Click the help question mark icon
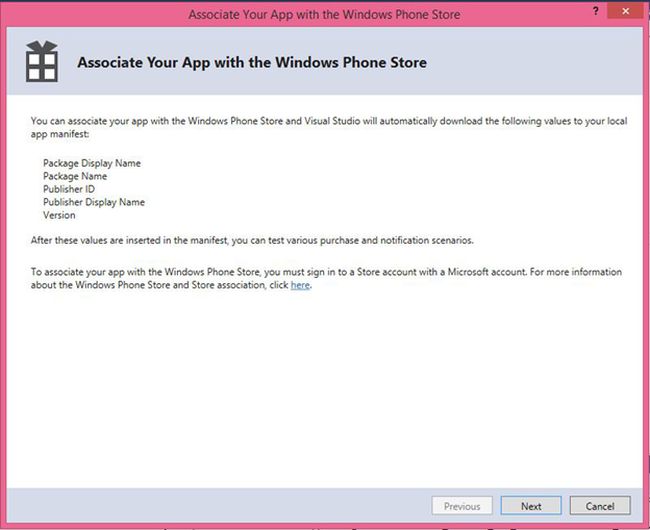This screenshot has height=530, width=650. click(596, 11)
